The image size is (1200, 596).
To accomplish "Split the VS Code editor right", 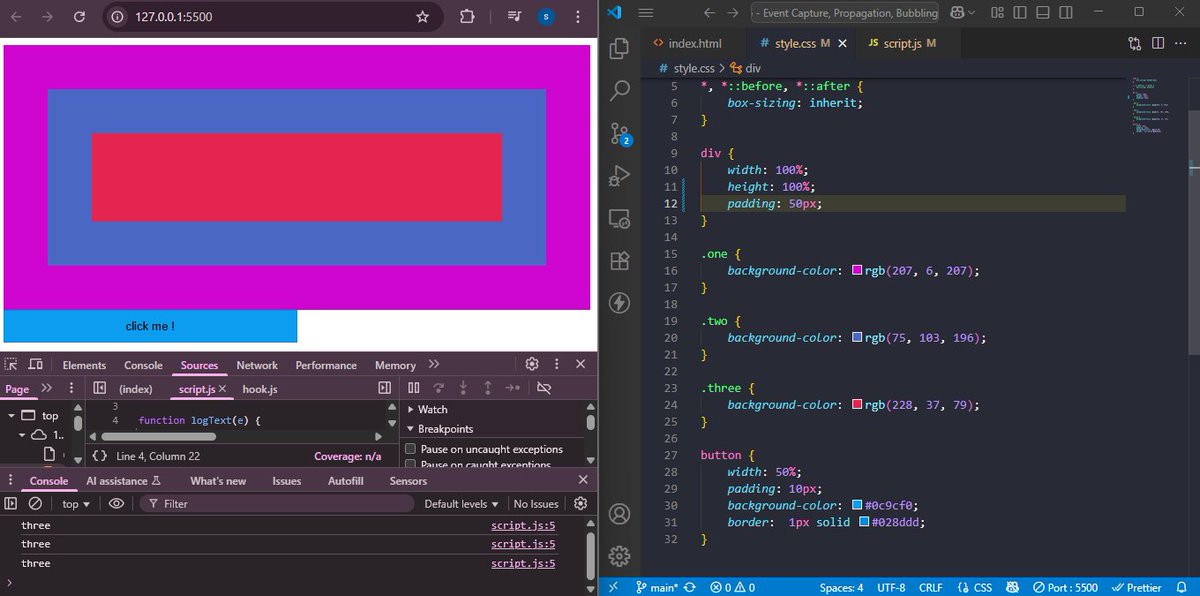I will pos(1158,43).
